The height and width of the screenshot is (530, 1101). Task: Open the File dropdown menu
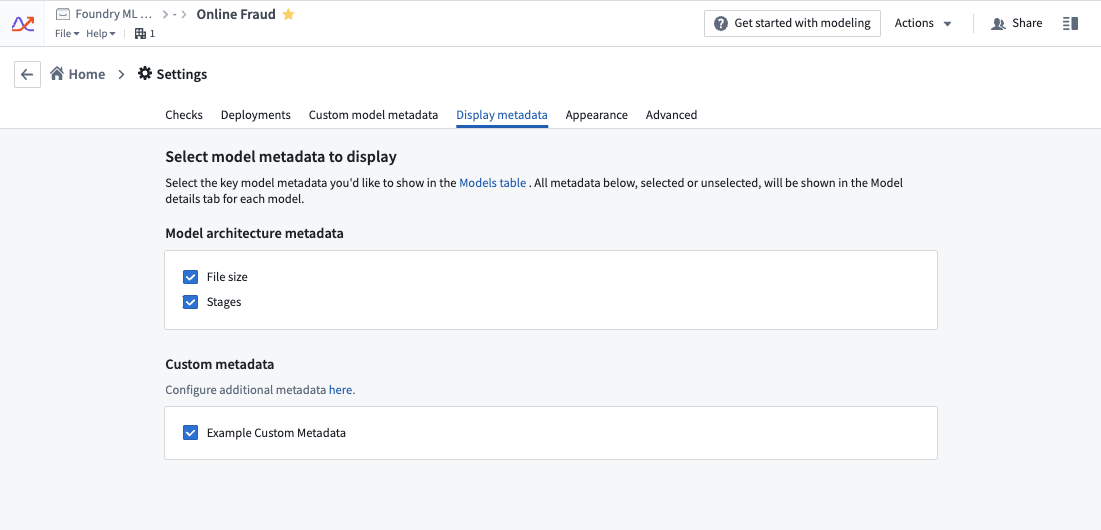[67, 34]
